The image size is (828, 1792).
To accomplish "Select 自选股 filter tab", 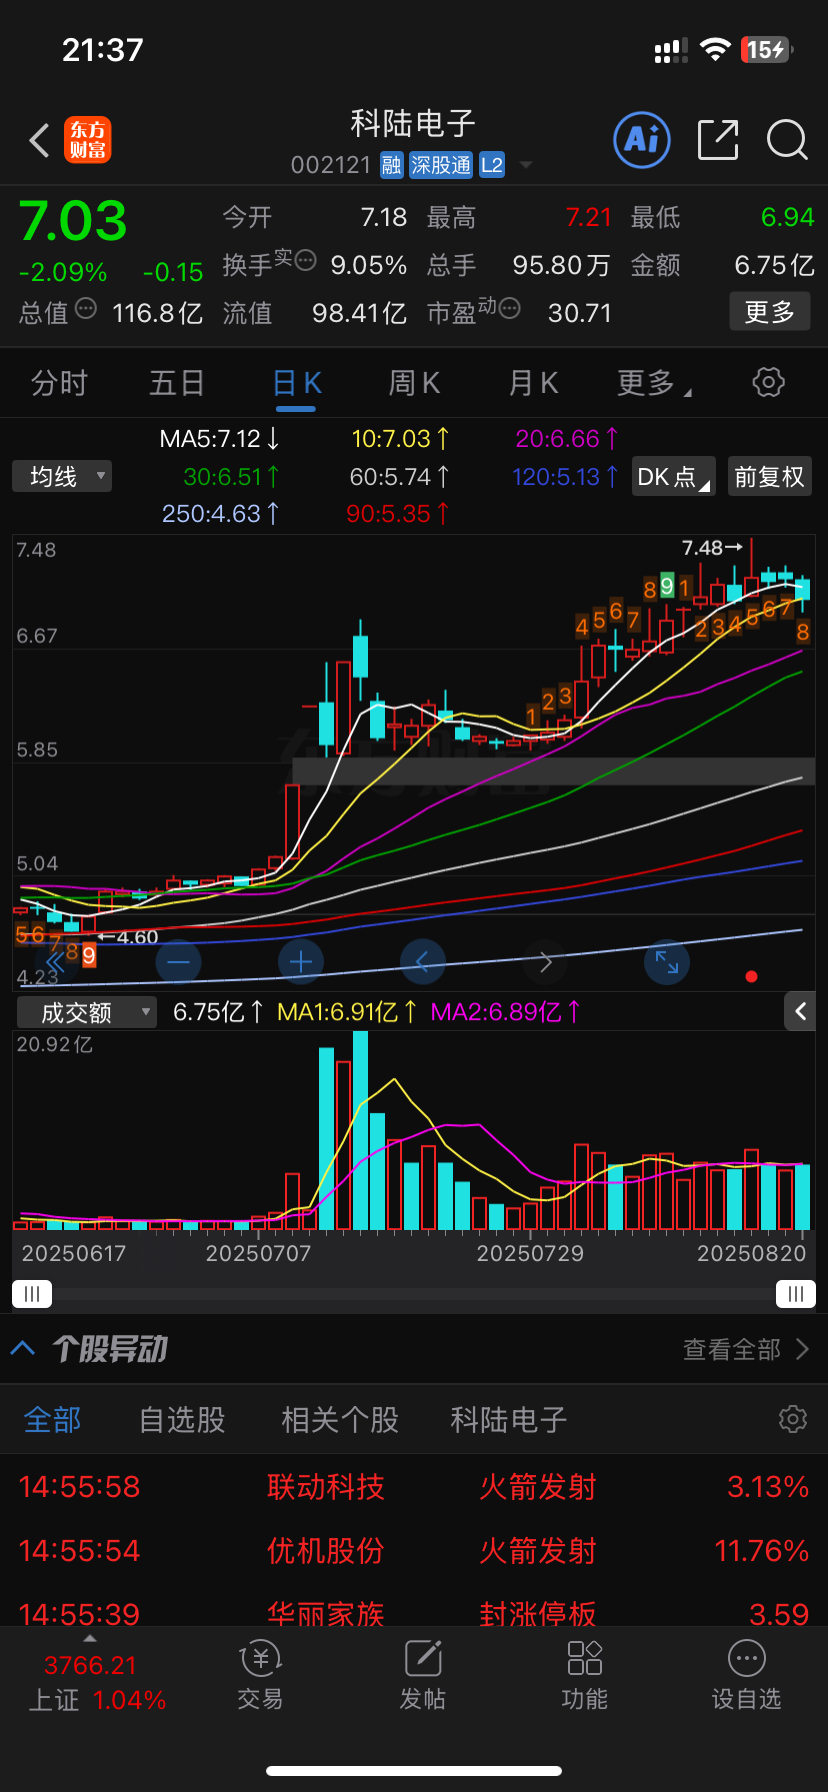I will pyautogui.click(x=182, y=1419).
